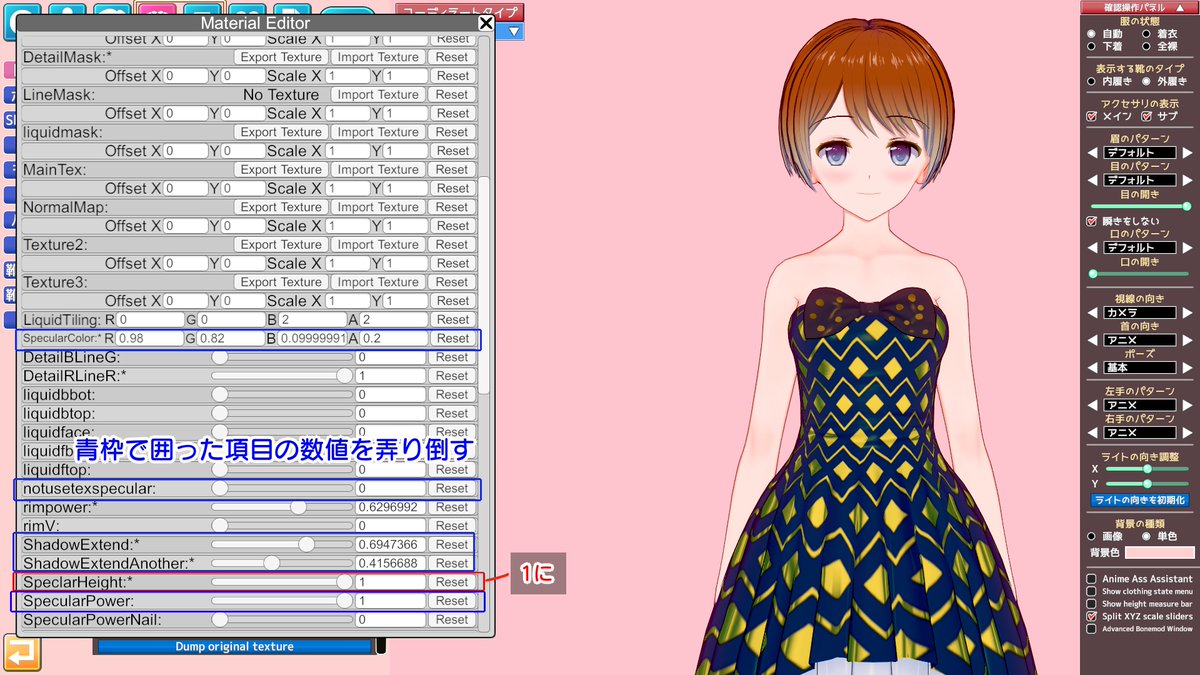1200x675 pixels.
Task: Next 口のパターン right arrow
Action: coord(1187,247)
